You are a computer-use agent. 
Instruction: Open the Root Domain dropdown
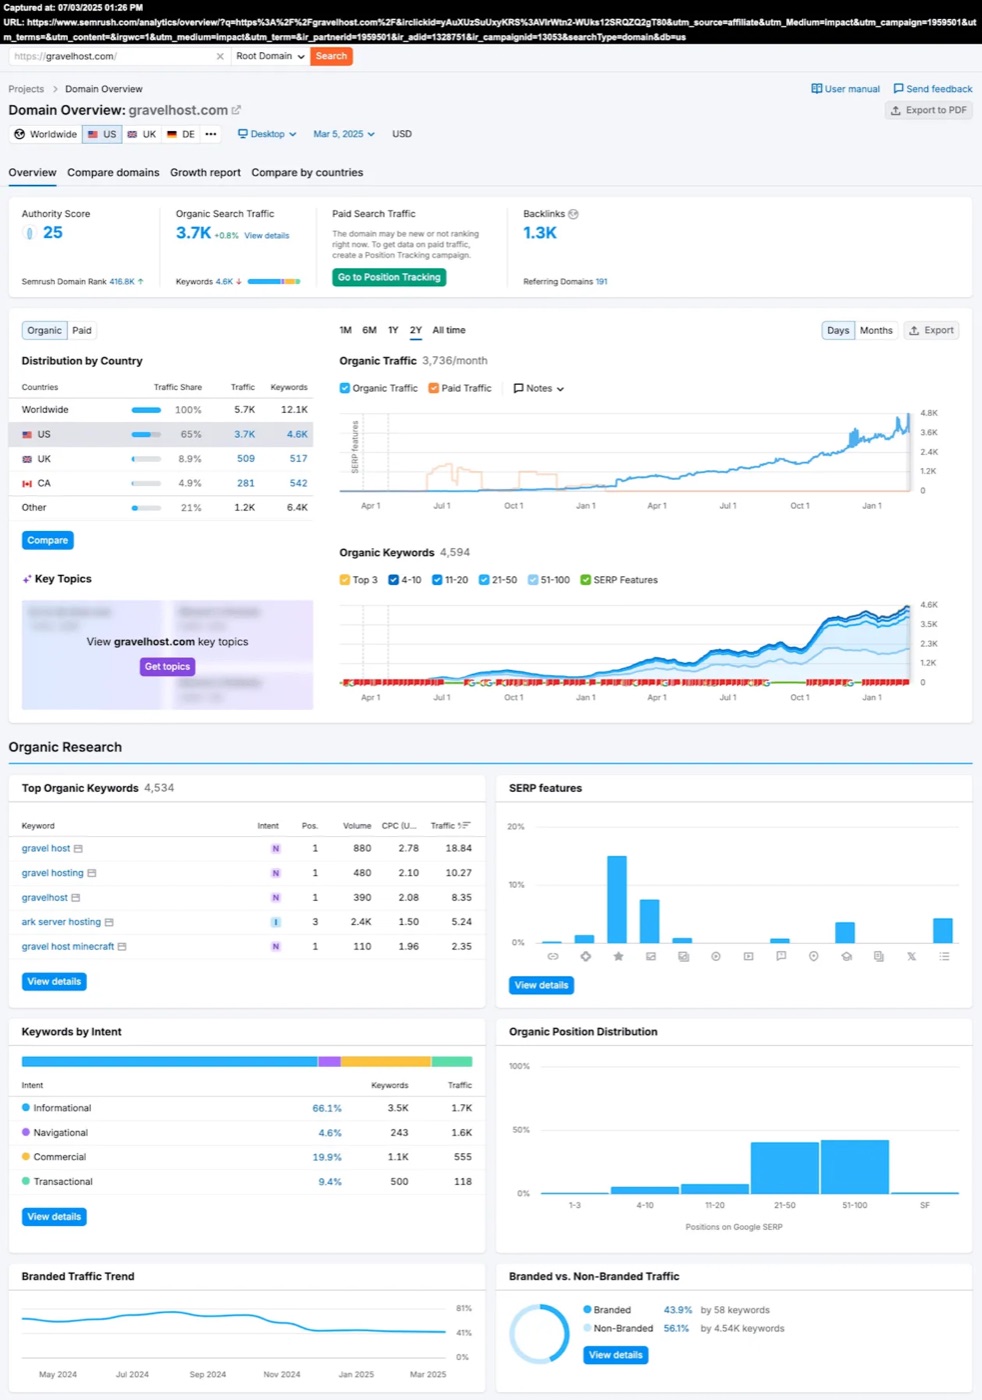[x=270, y=57]
